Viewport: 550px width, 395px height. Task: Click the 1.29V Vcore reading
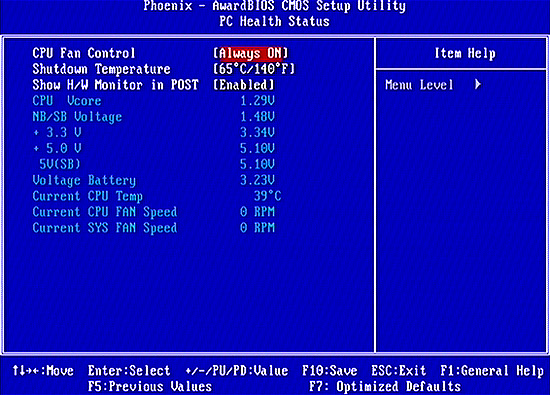pyautogui.click(x=257, y=101)
